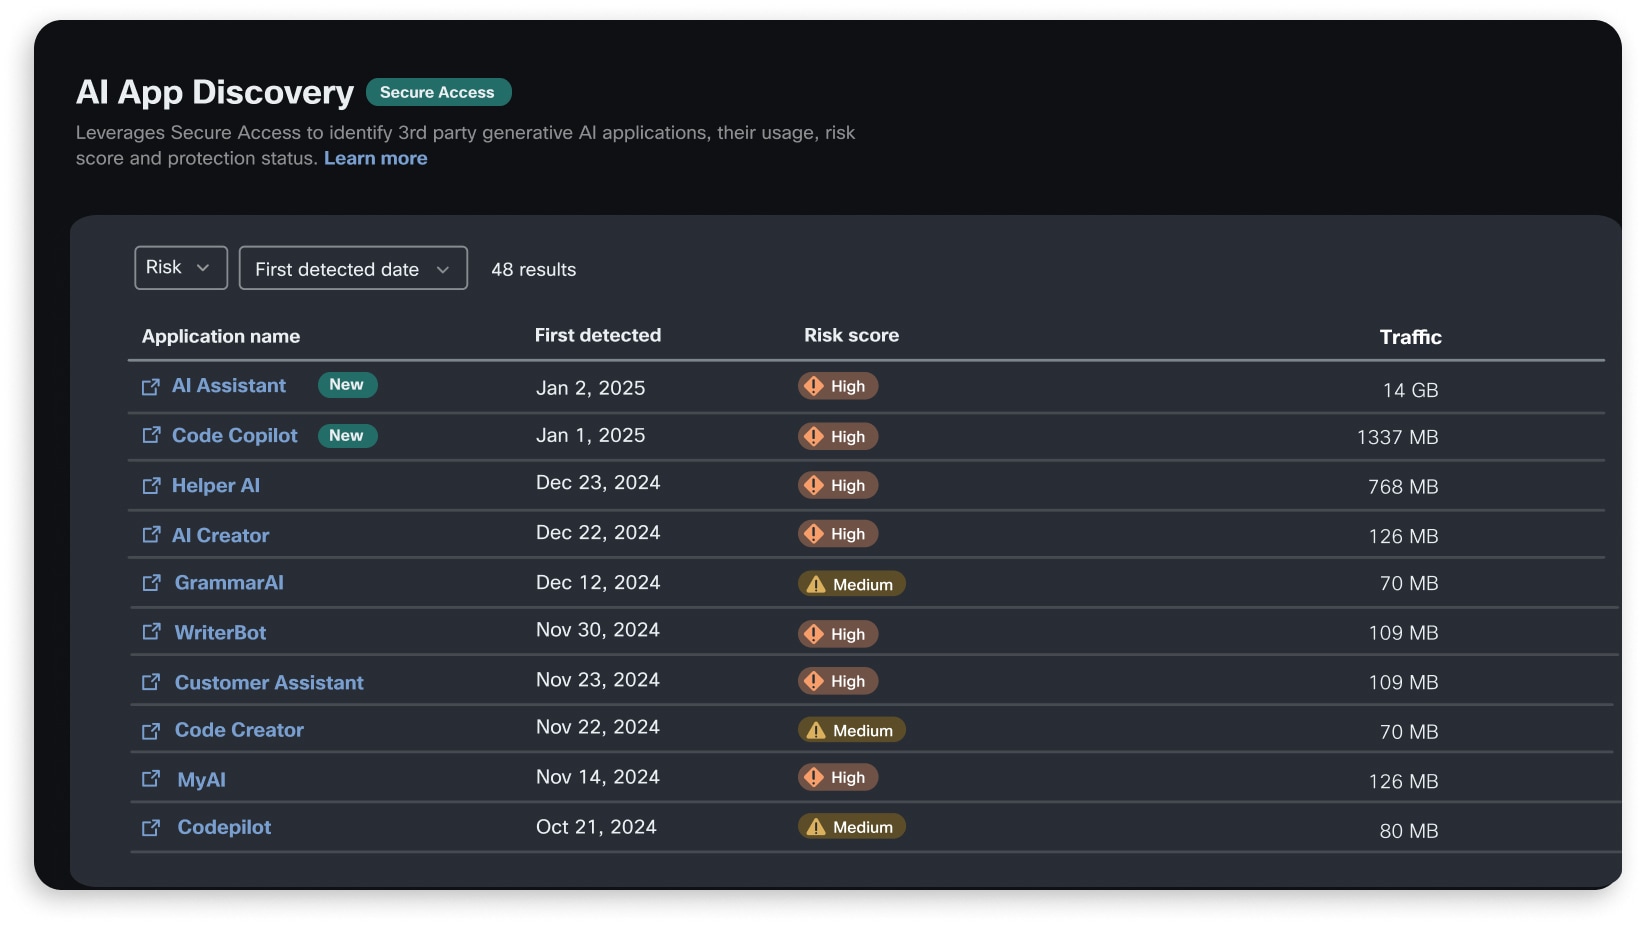
Task: Click the First detected column header
Action: coord(598,335)
